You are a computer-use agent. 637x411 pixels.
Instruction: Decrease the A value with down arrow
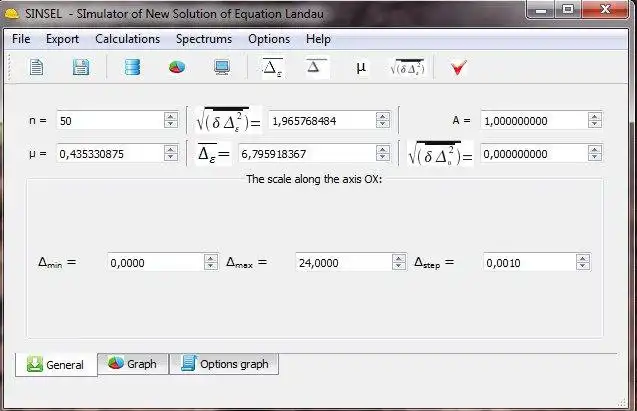click(x=595, y=124)
